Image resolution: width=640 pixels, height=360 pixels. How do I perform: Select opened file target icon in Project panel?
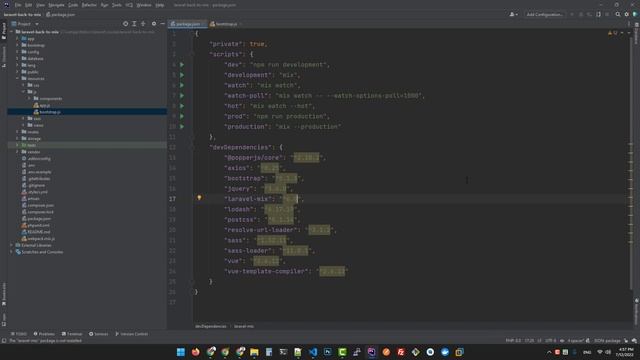tap(125, 24)
